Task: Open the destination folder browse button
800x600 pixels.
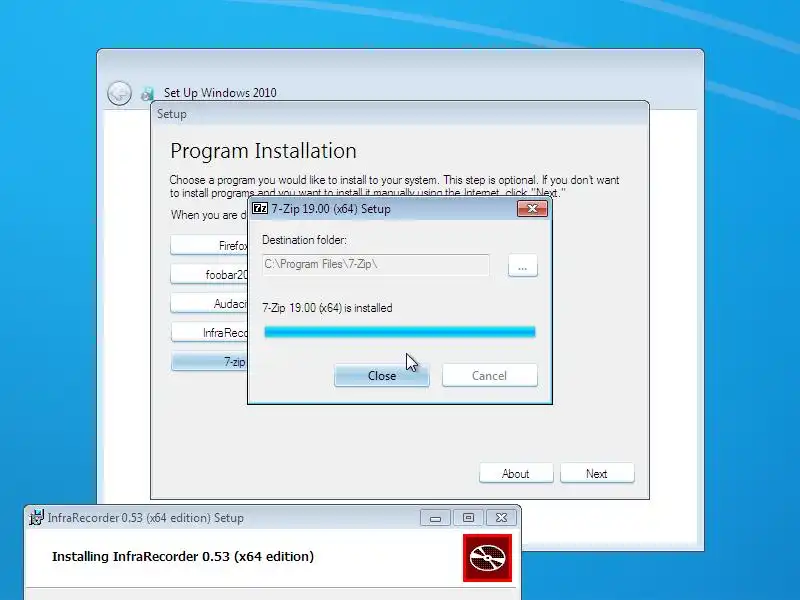Action: (x=522, y=266)
